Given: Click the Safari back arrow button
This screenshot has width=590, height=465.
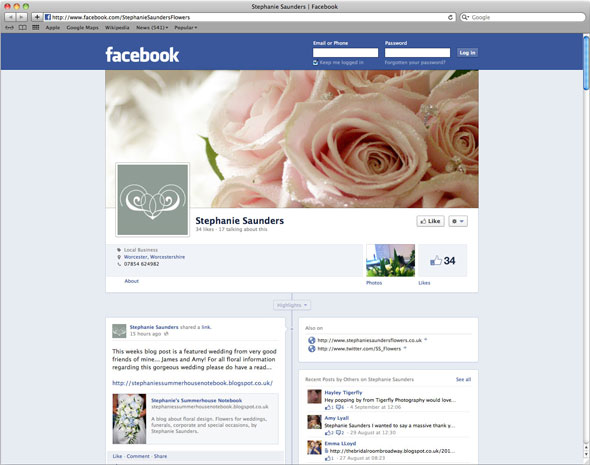Looking at the screenshot, I should click(x=10, y=17).
